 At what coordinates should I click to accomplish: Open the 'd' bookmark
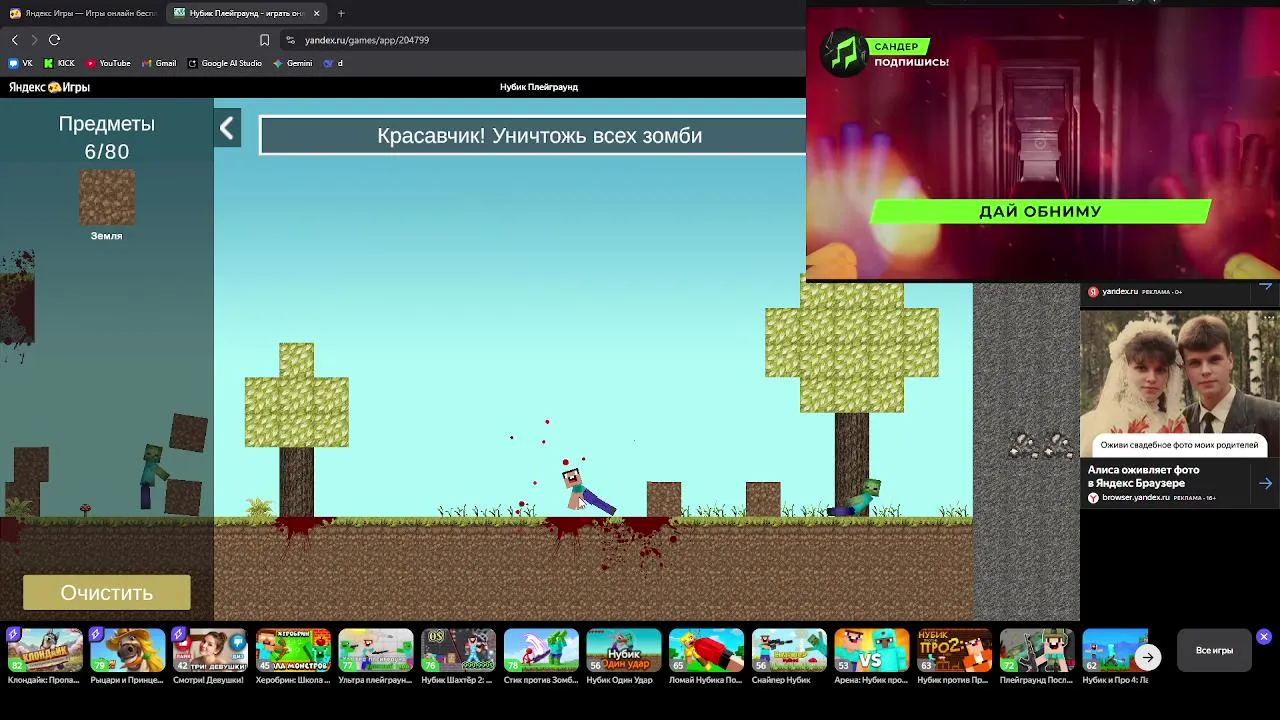(333, 63)
